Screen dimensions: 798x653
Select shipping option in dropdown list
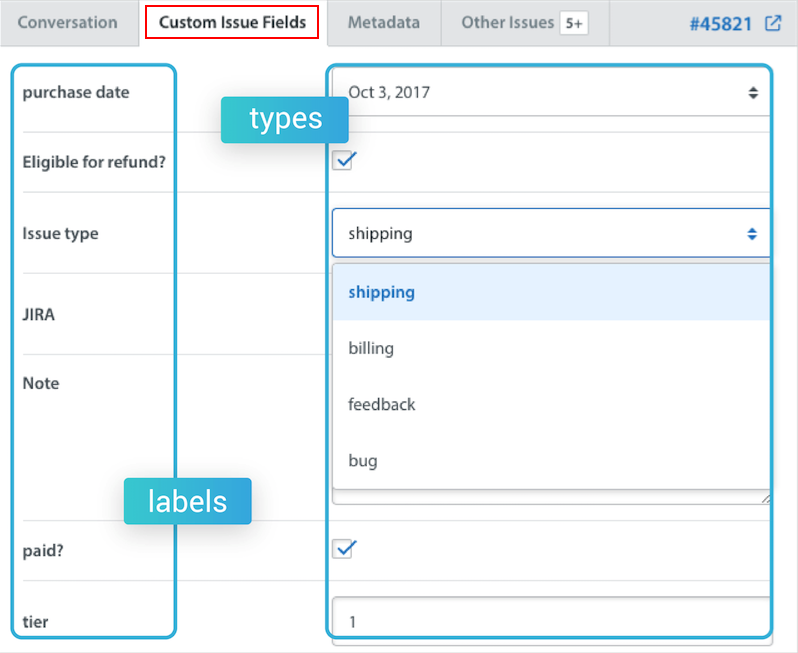381,293
